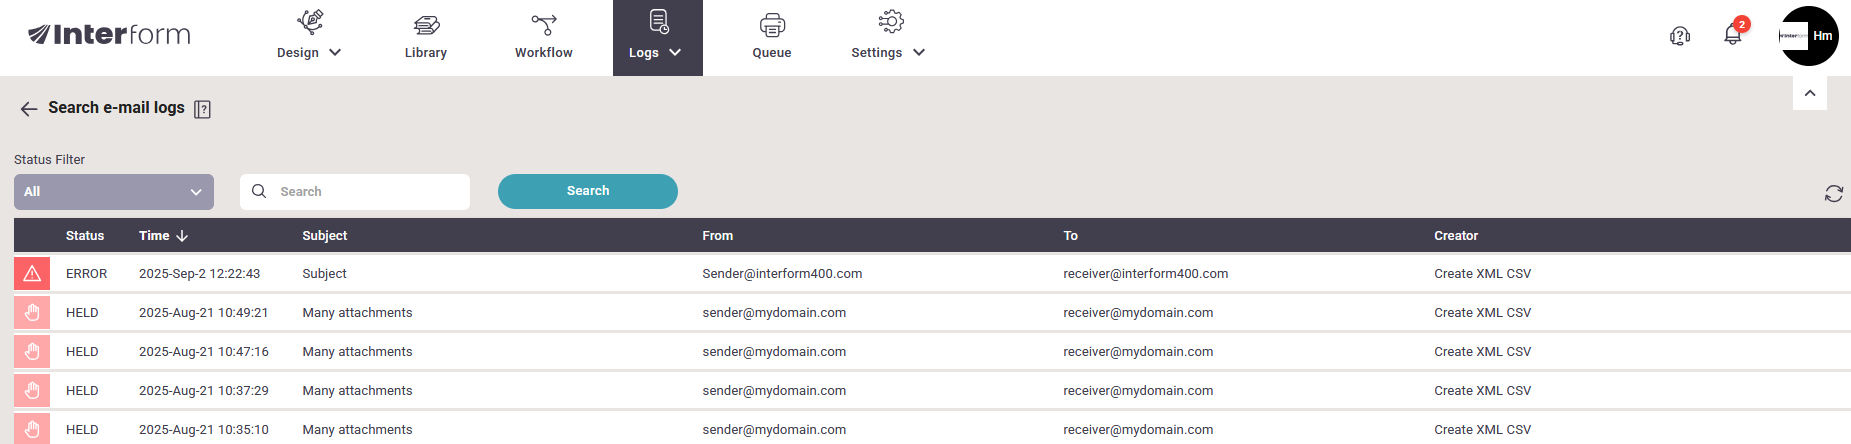This screenshot has height=444, width=1851.
Task: Expand the Logs menu
Action: 657,37
